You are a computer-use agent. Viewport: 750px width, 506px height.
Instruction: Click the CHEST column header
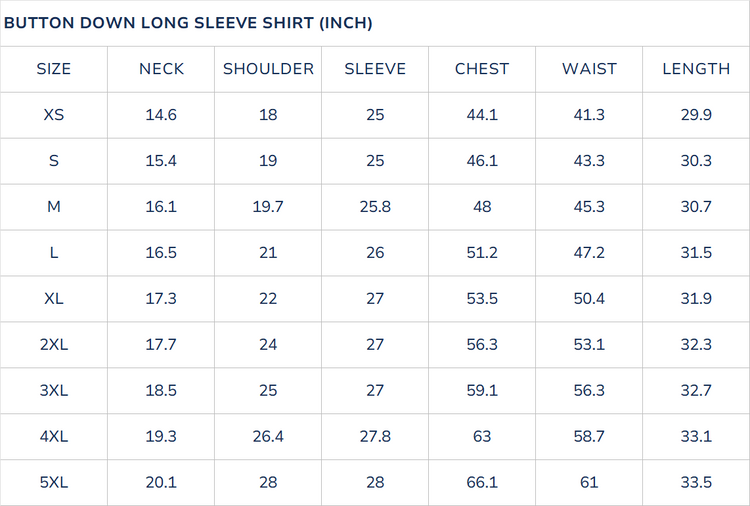coord(482,69)
